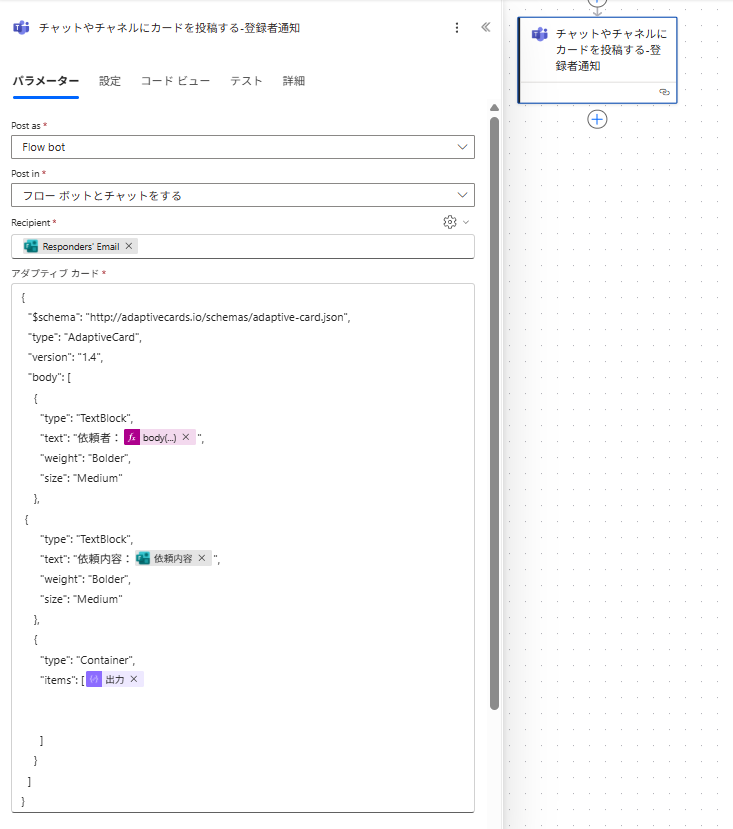Viewport: 733px width, 829px height.
Task: Open the three-dot more options menu
Action: [x=457, y=28]
